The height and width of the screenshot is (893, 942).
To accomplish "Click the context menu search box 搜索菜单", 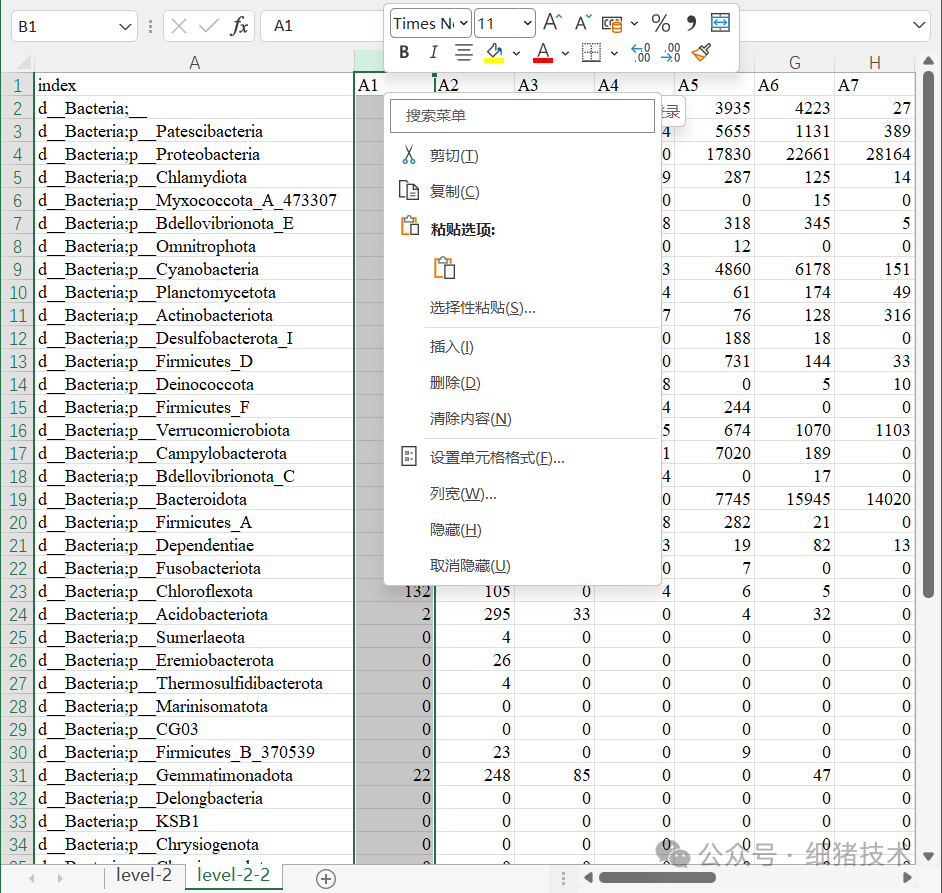I will click(x=522, y=115).
